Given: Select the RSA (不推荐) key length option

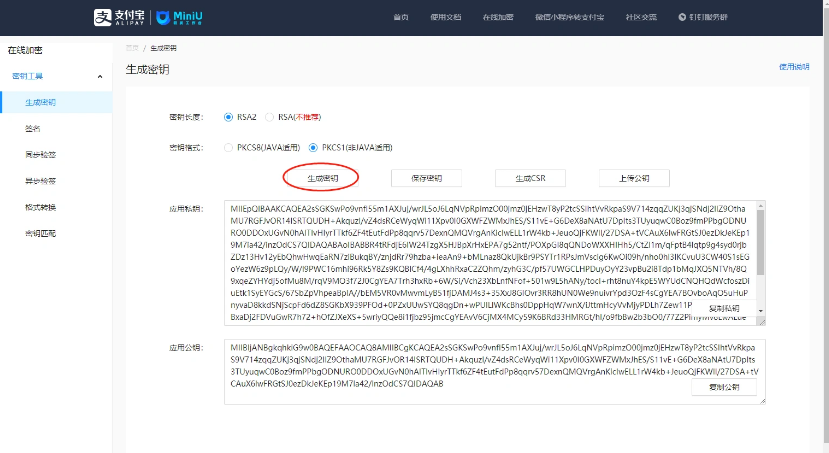Looking at the screenshot, I should click(x=293, y=117).
